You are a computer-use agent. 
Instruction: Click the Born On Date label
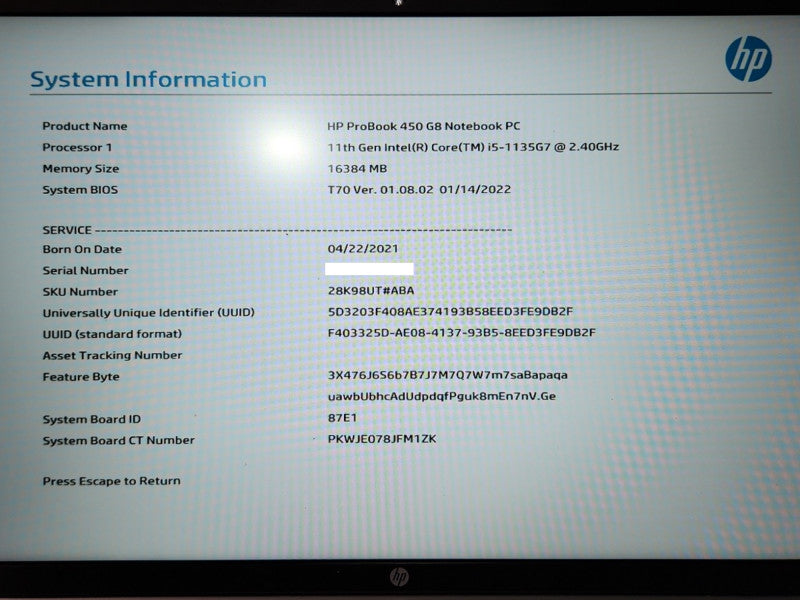point(82,249)
